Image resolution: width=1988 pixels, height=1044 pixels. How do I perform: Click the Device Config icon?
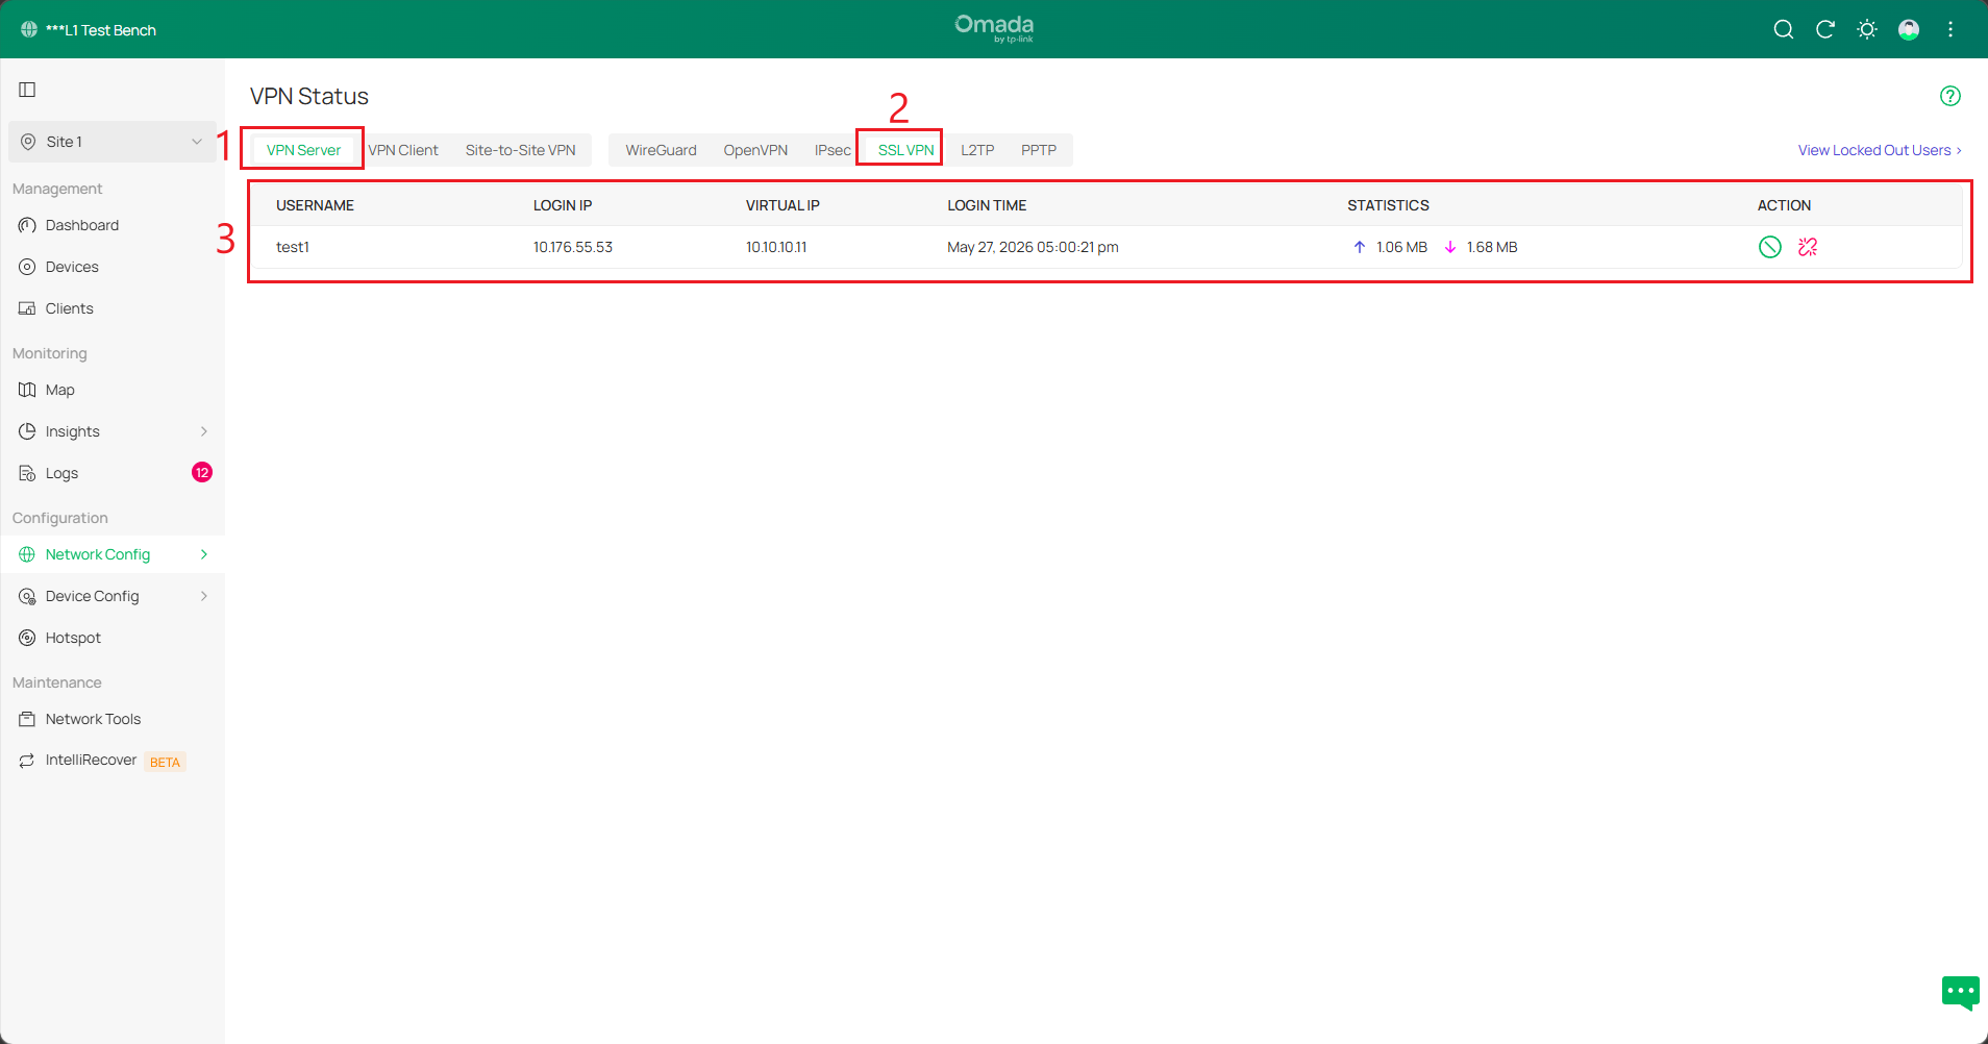(x=27, y=596)
